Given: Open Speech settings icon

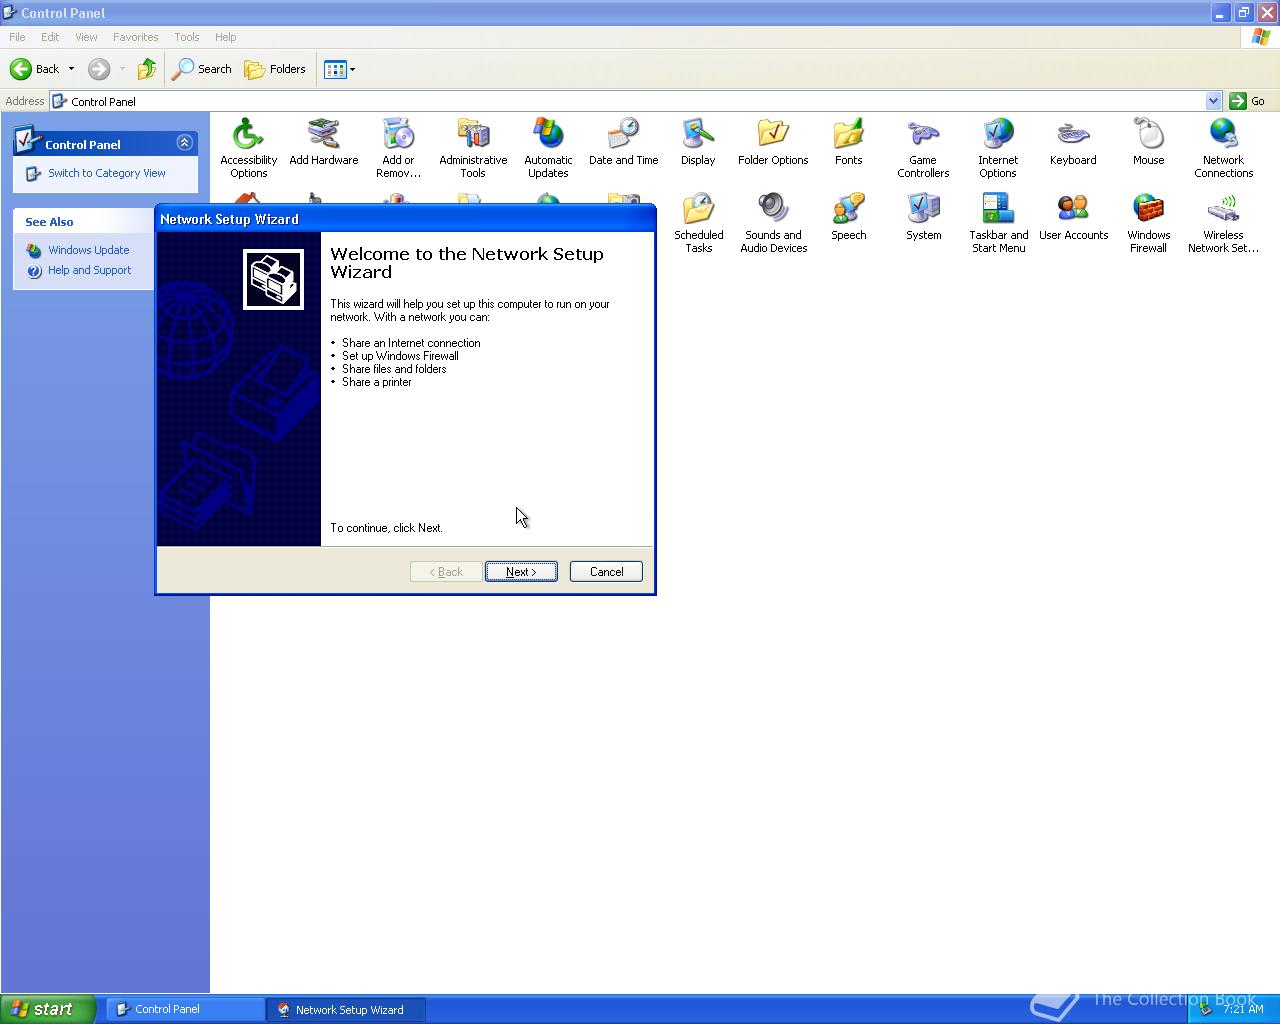Looking at the screenshot, I should point(848,217).
